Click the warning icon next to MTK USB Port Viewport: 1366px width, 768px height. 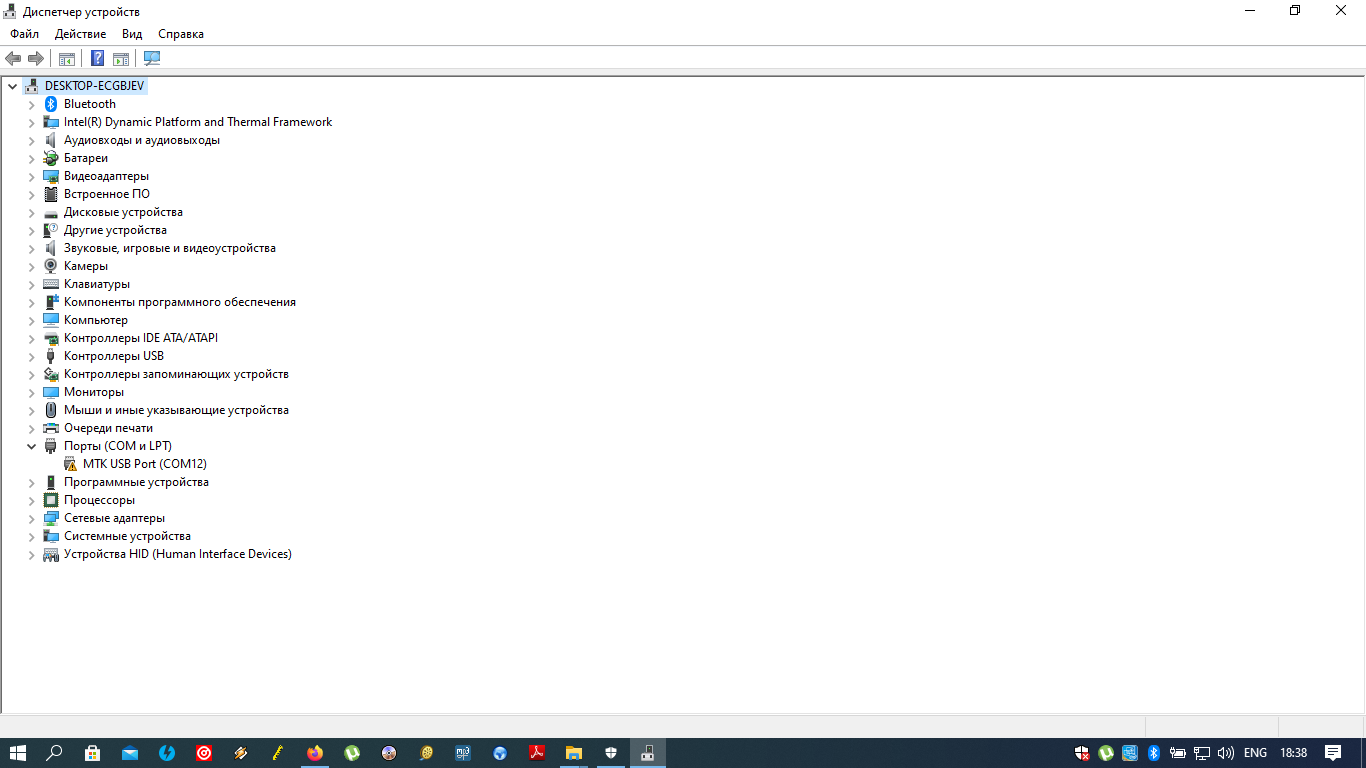[x=70, y=464]
